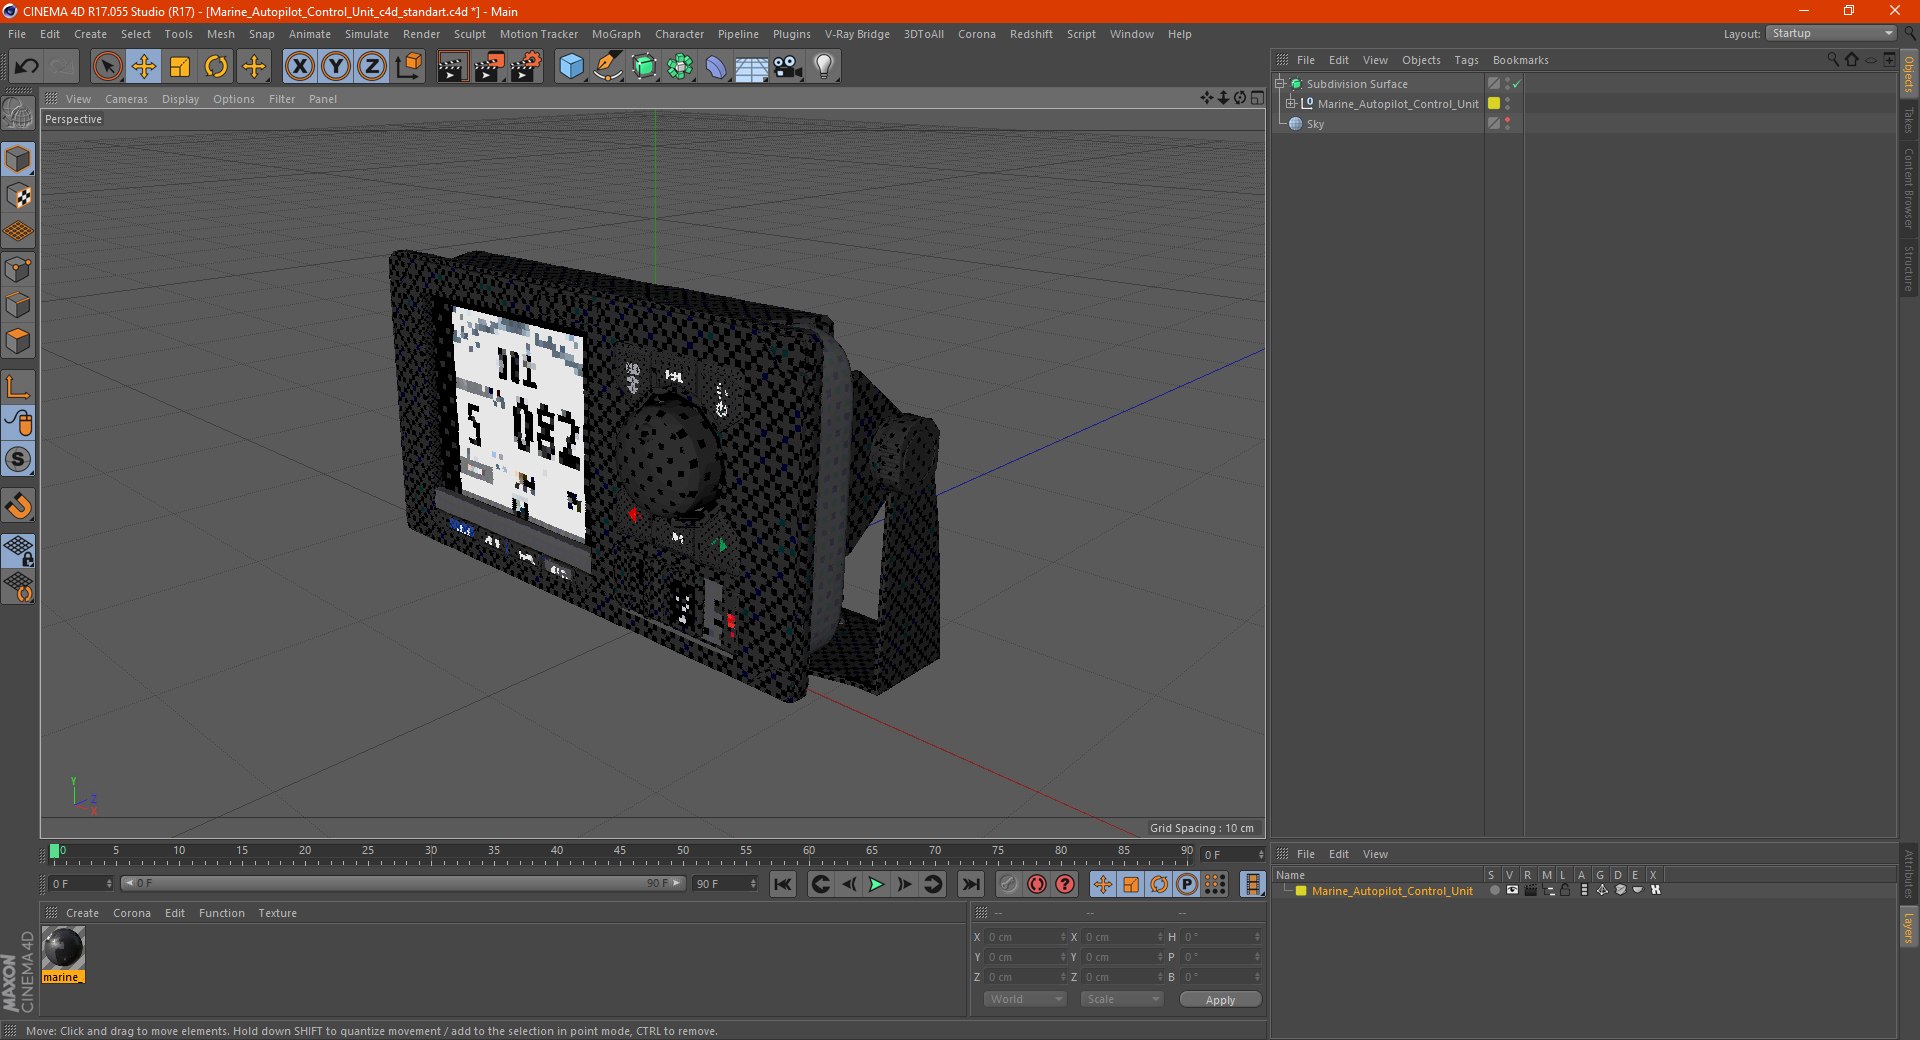
Task: Add a Cube primitive object
Action: [x=571, y=67]
